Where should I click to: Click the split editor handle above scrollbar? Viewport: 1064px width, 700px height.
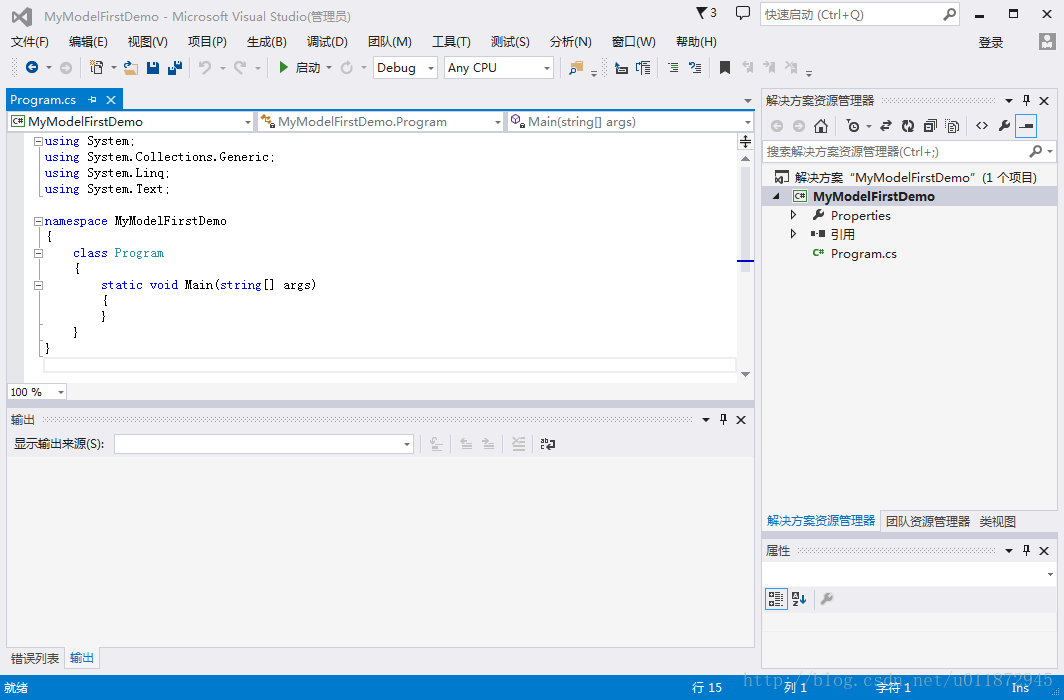coord(745,141)
